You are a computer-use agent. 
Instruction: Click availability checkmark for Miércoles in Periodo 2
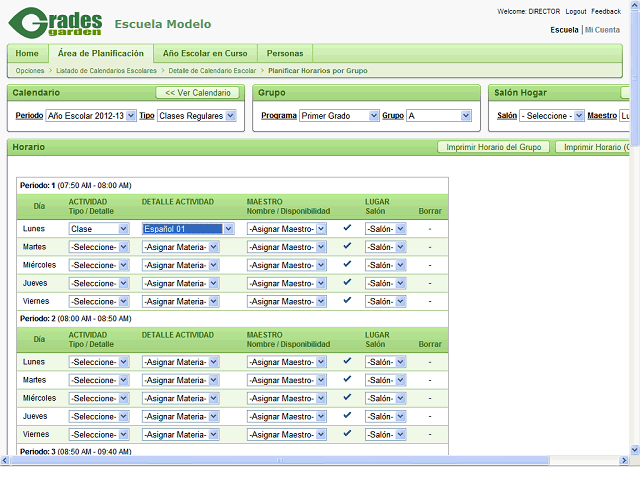click(347, 397)
